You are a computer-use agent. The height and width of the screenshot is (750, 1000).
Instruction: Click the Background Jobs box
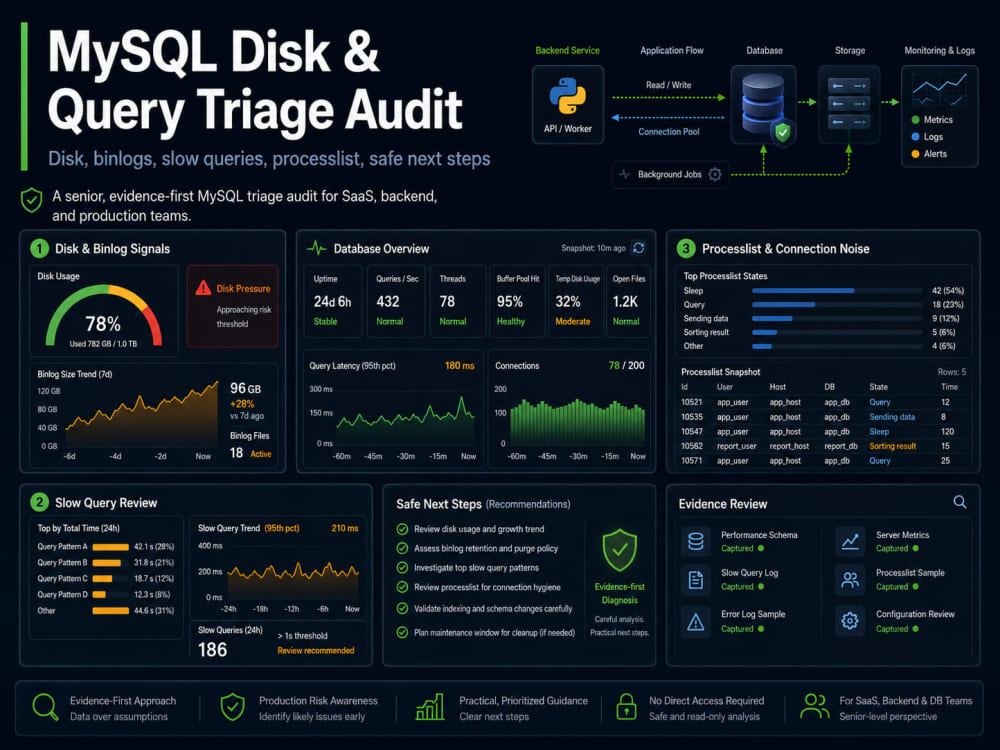[670, 174]
